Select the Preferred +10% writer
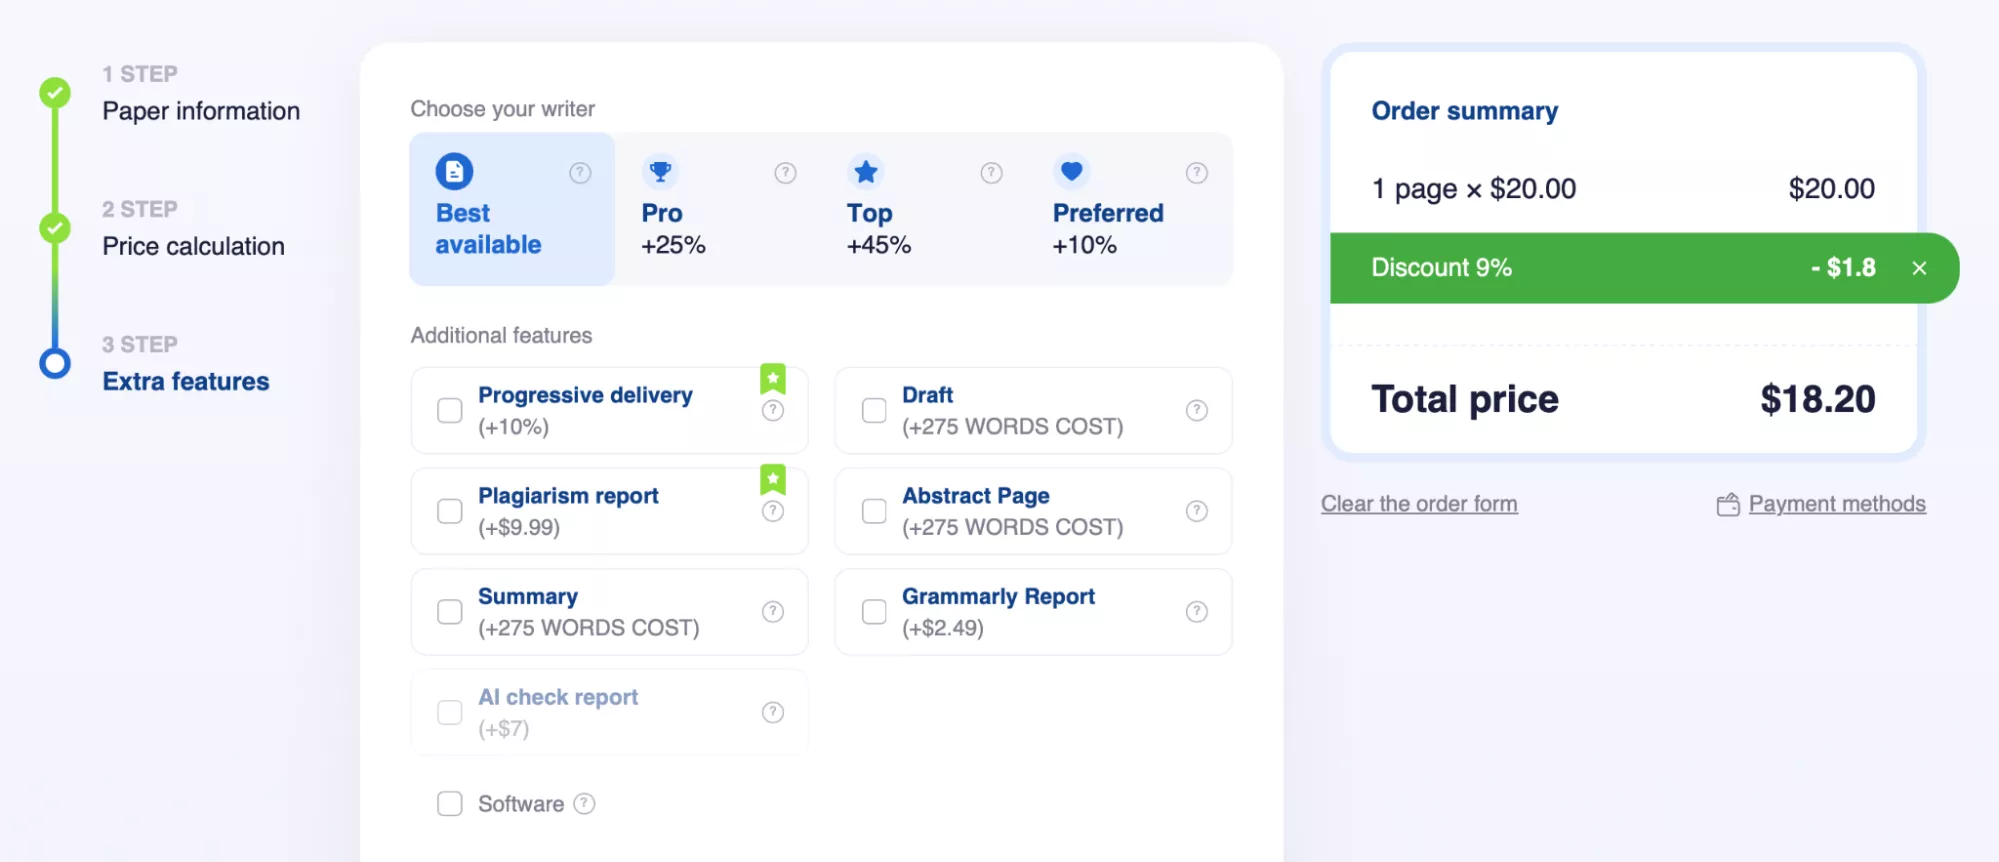The height and width of the screenshot is (862, 1999). point(1130,209)
